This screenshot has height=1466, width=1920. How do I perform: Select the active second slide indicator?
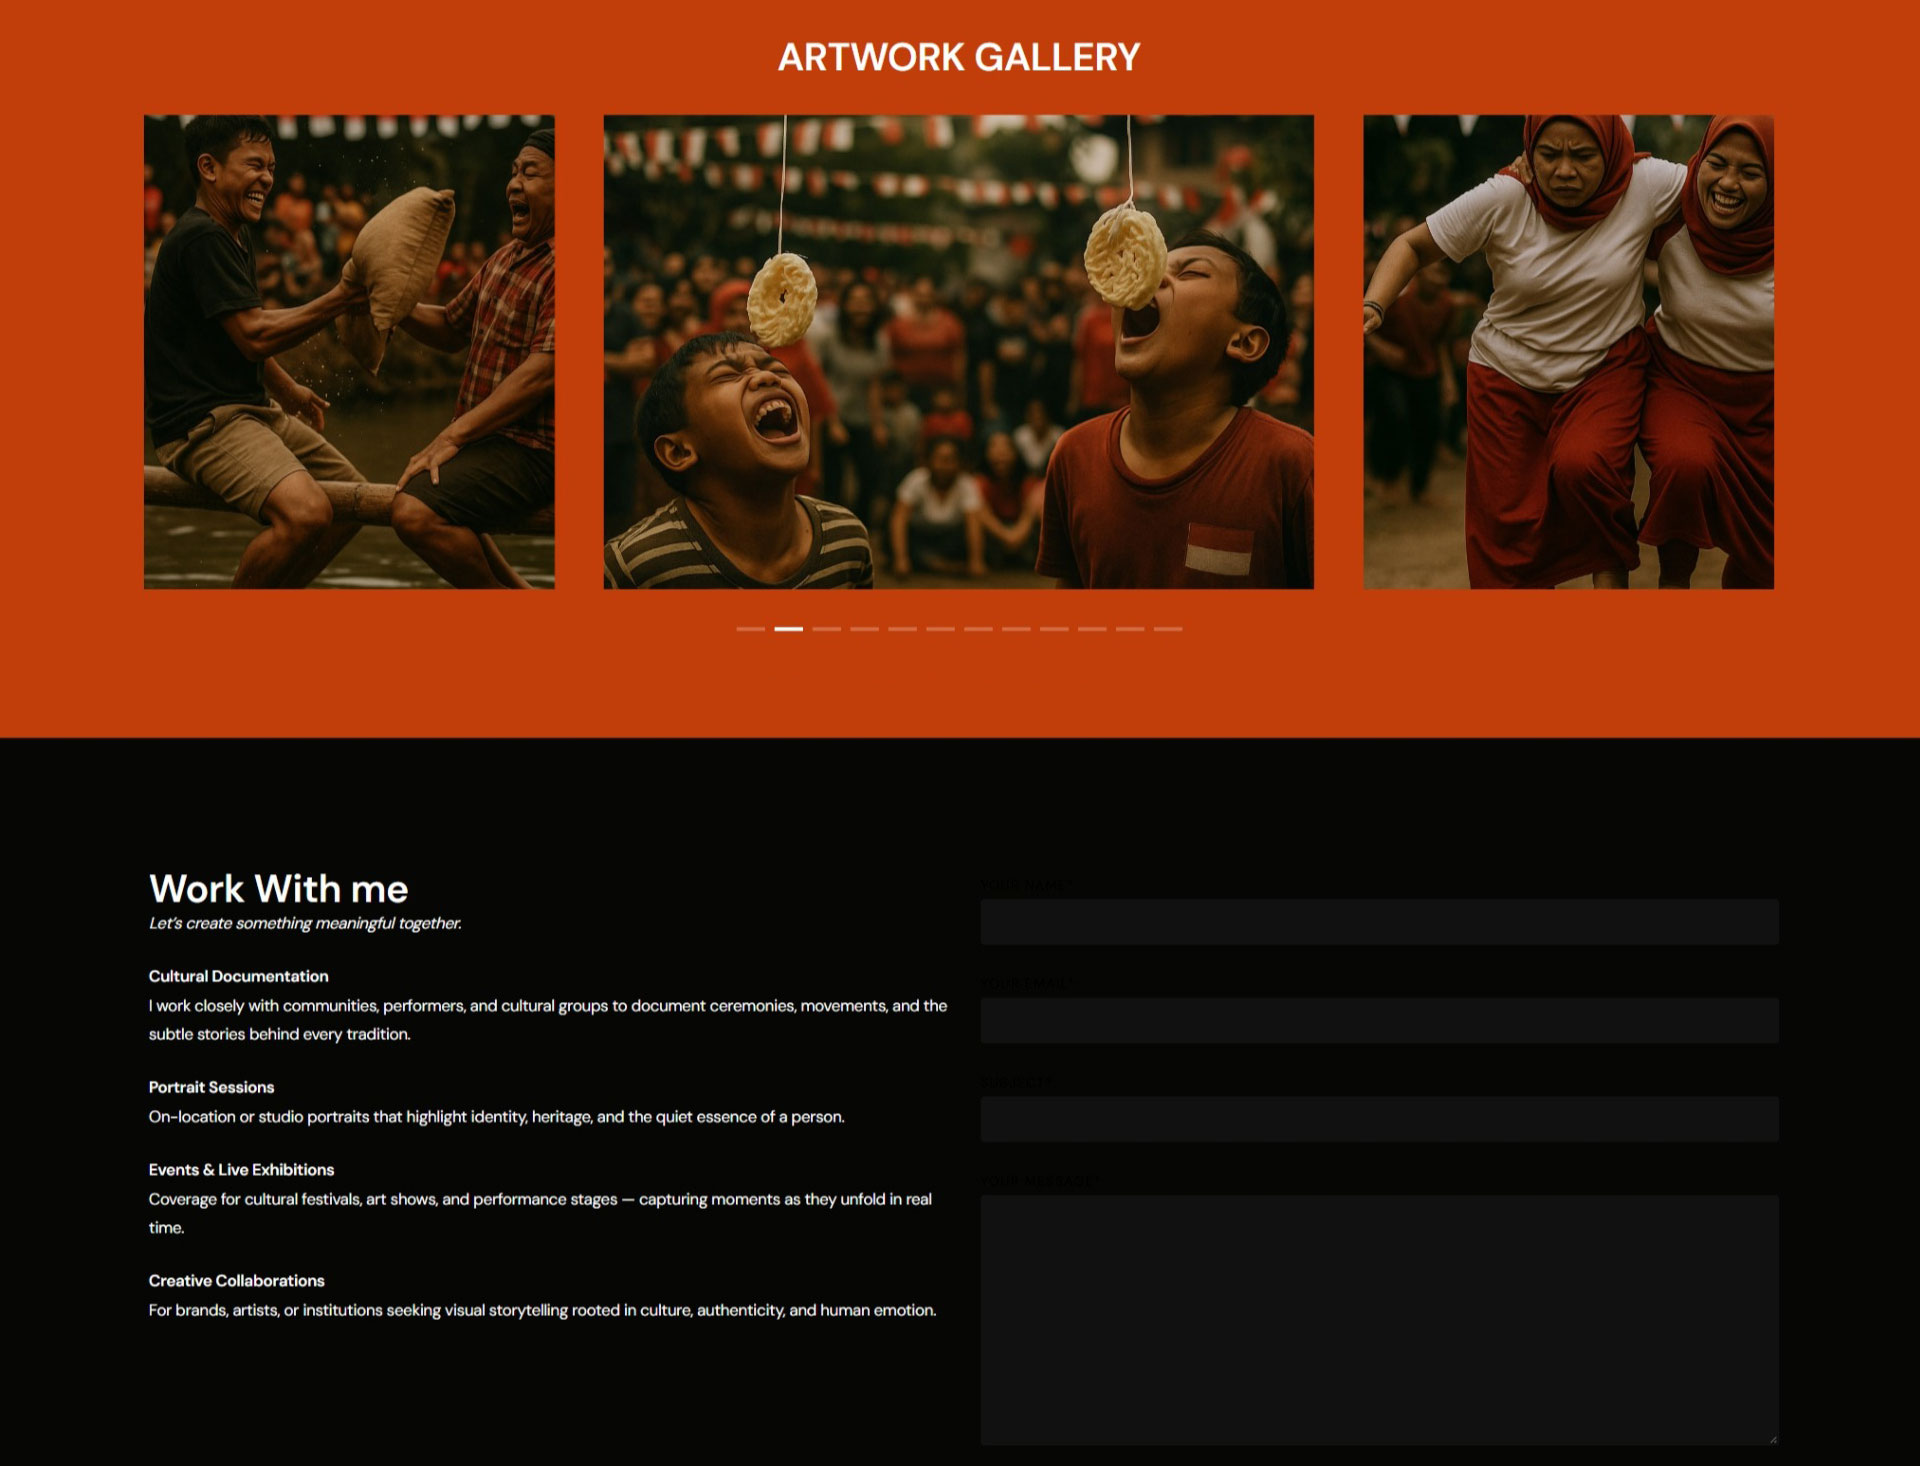coord(788,629)
